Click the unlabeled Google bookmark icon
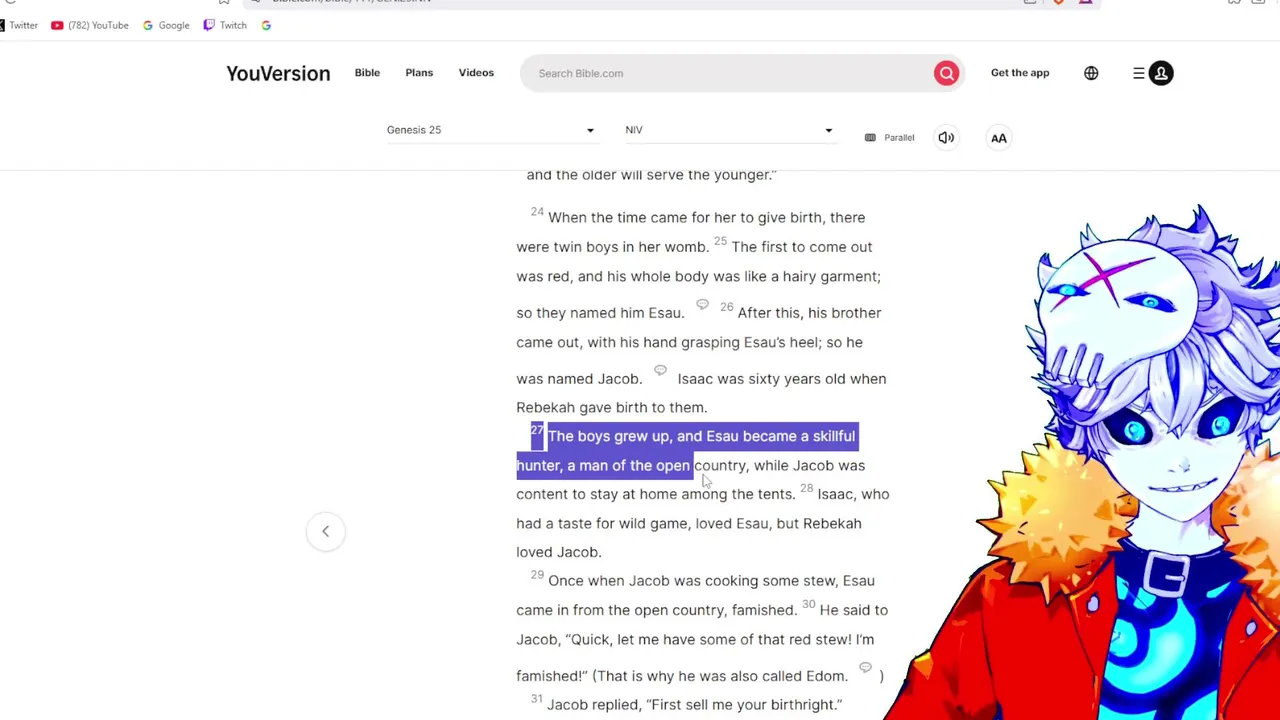This screenshot has width=1280, height=720. [266, 25]
